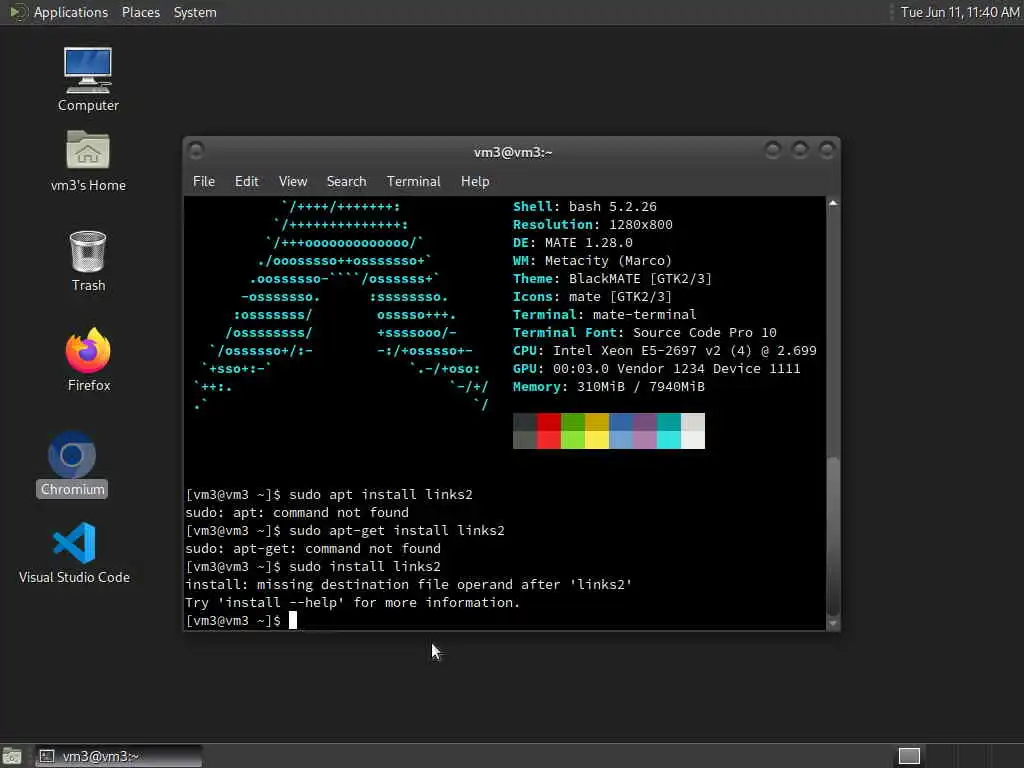This screenshot has height=768, width=1024.
Task: Open the terminal Edit menu
Action: click(246, 182)
